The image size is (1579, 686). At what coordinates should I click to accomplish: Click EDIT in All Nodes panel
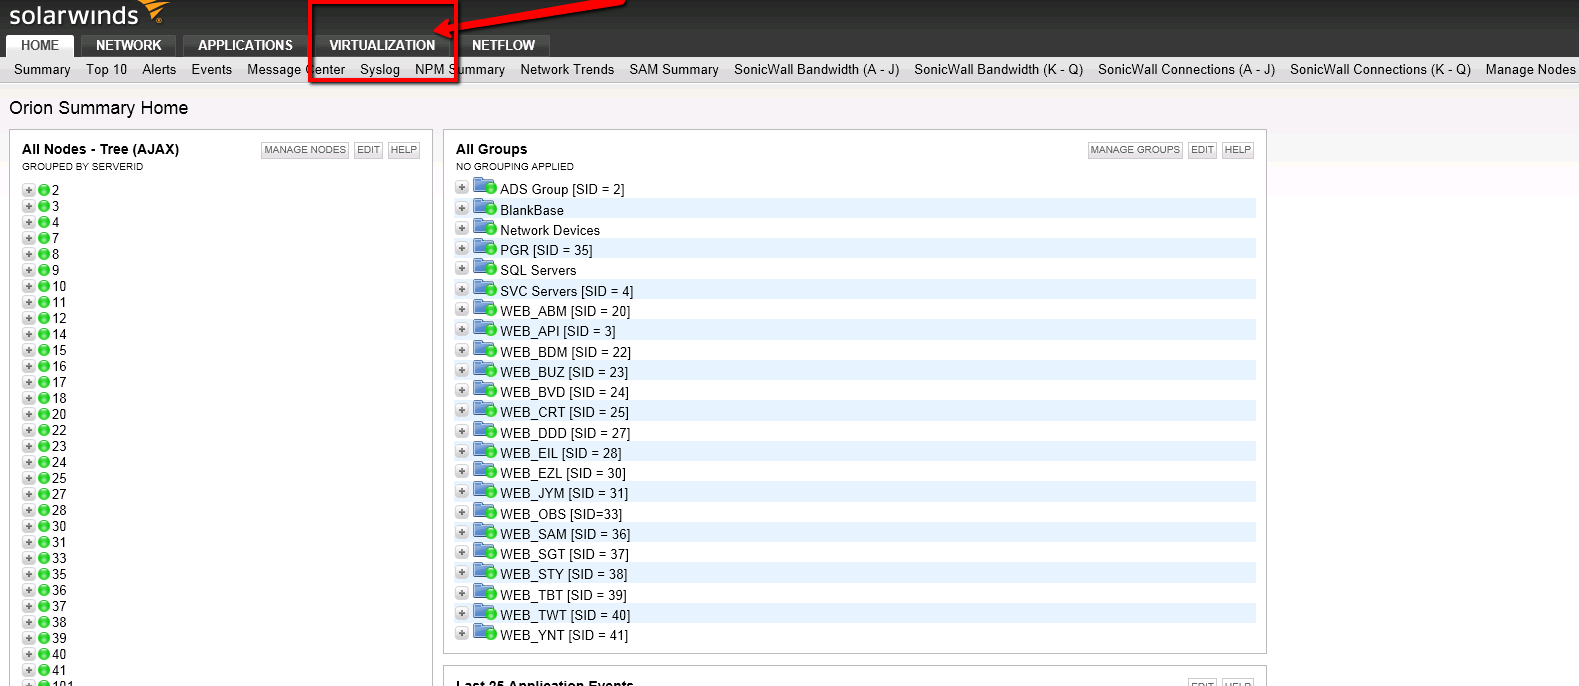pos(369,150)
